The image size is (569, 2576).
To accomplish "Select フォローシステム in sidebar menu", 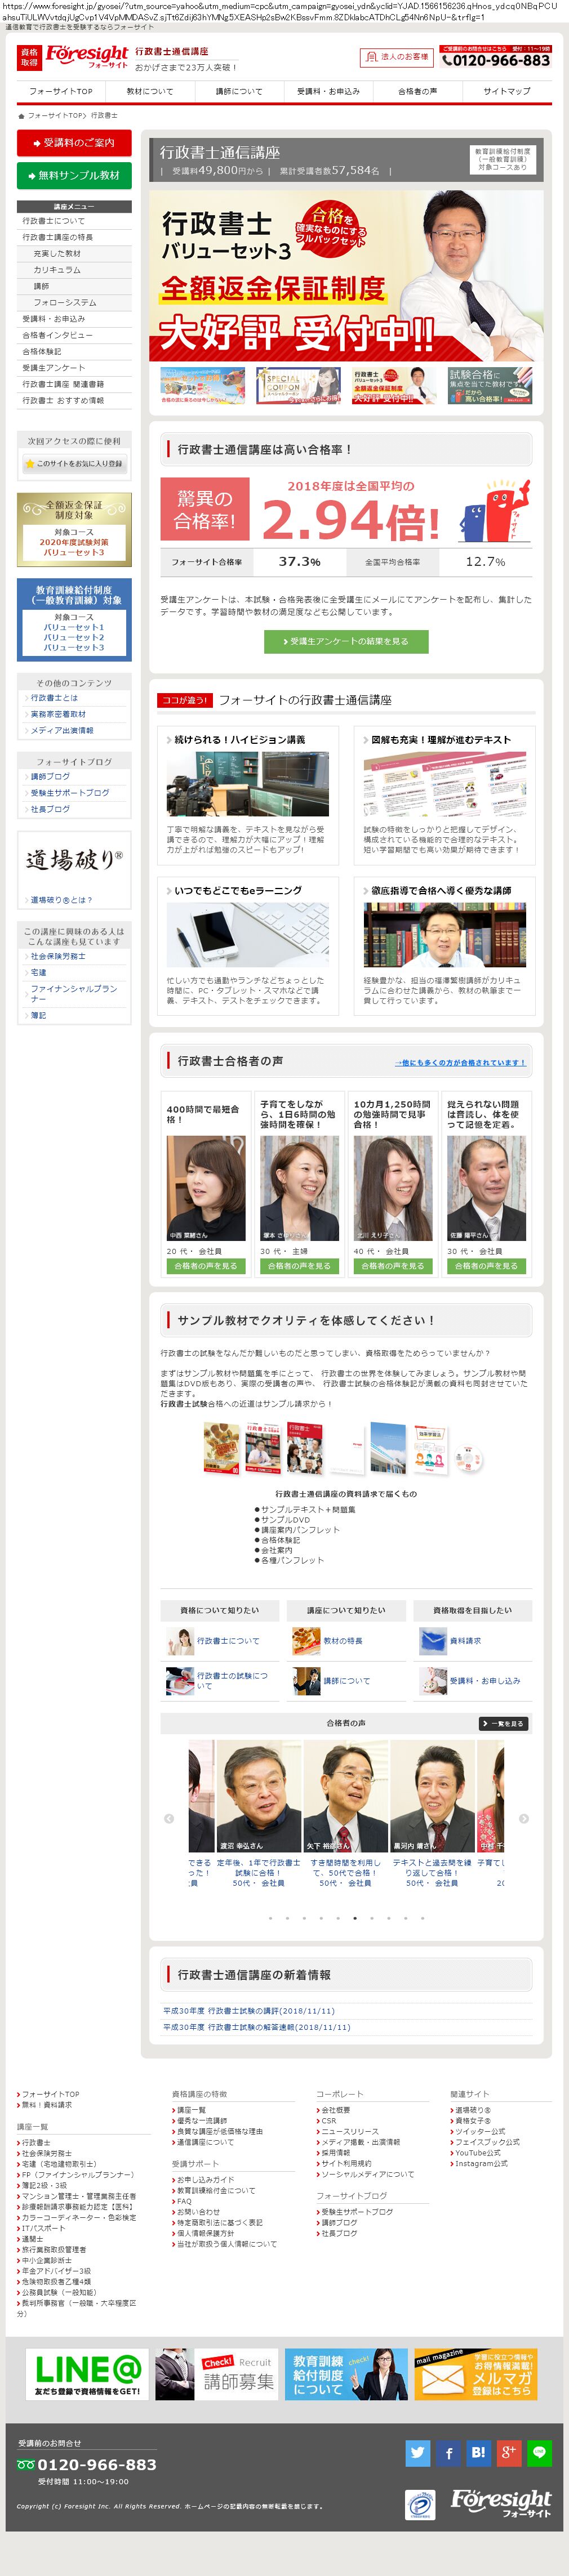I will (74, 302).
